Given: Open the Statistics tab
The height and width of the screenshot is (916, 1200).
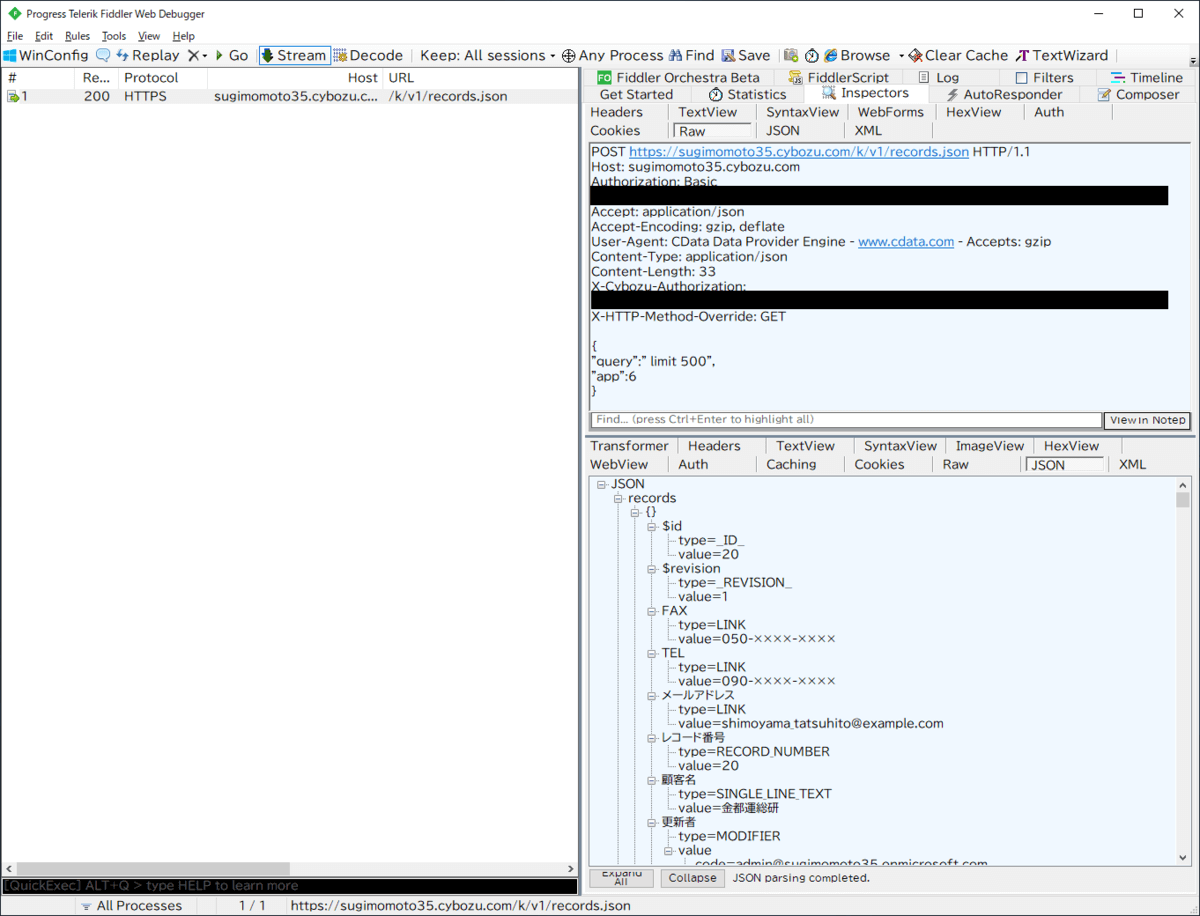Looking at the screenshot, I should pyautogui.click(x=747, y=94).
